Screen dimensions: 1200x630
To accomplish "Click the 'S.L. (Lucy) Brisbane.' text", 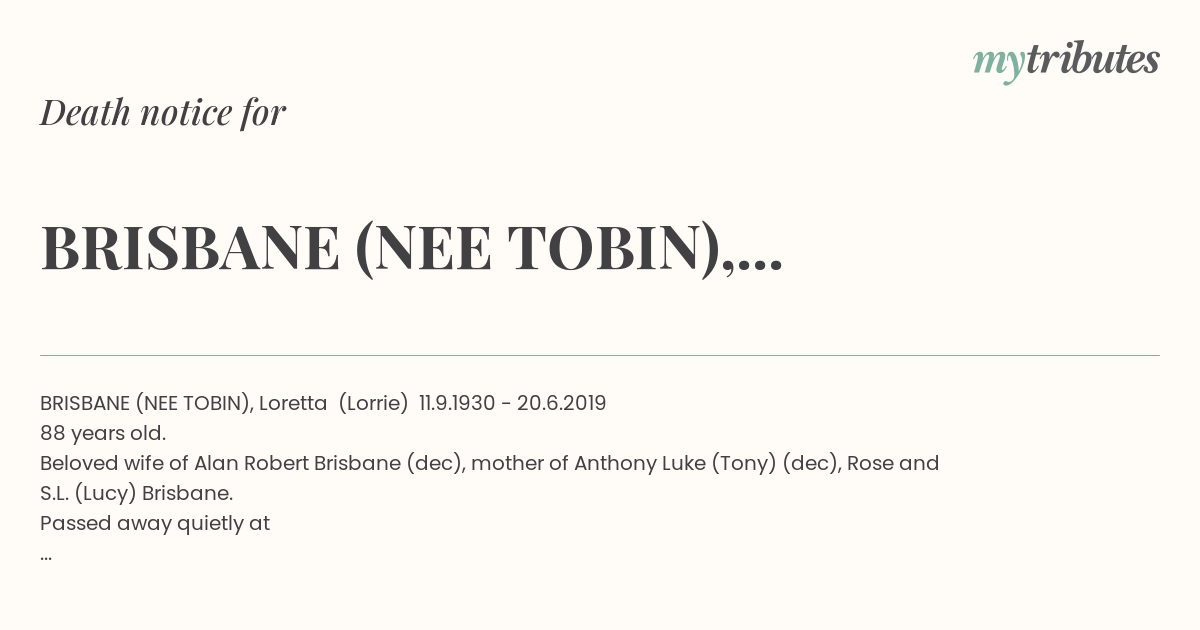I will (x=136, y=494).
